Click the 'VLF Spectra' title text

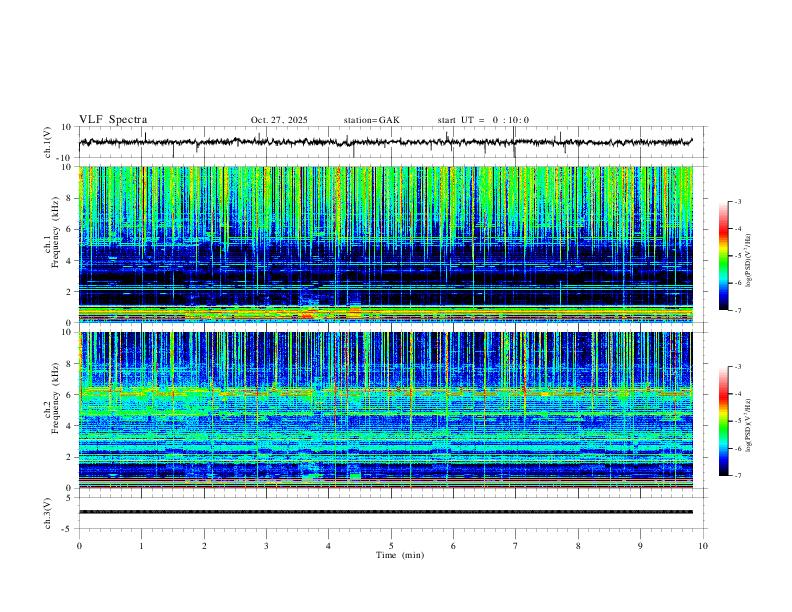113,120
